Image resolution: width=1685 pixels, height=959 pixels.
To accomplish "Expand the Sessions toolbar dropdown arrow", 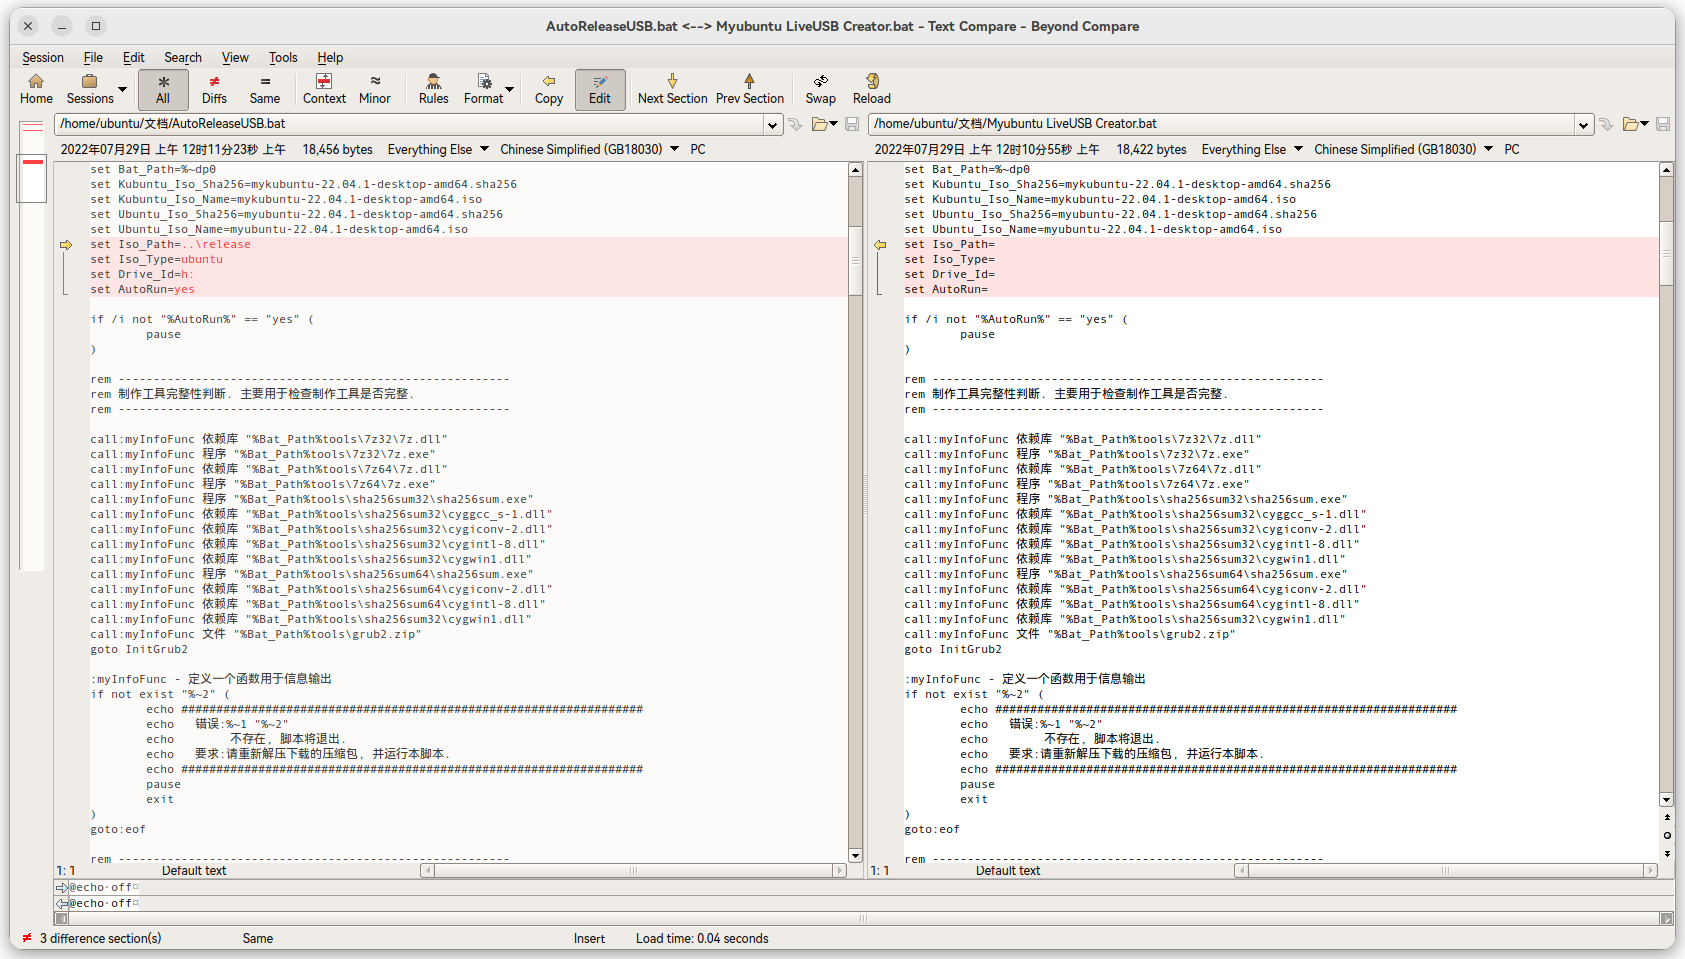I will click(123, 89).
